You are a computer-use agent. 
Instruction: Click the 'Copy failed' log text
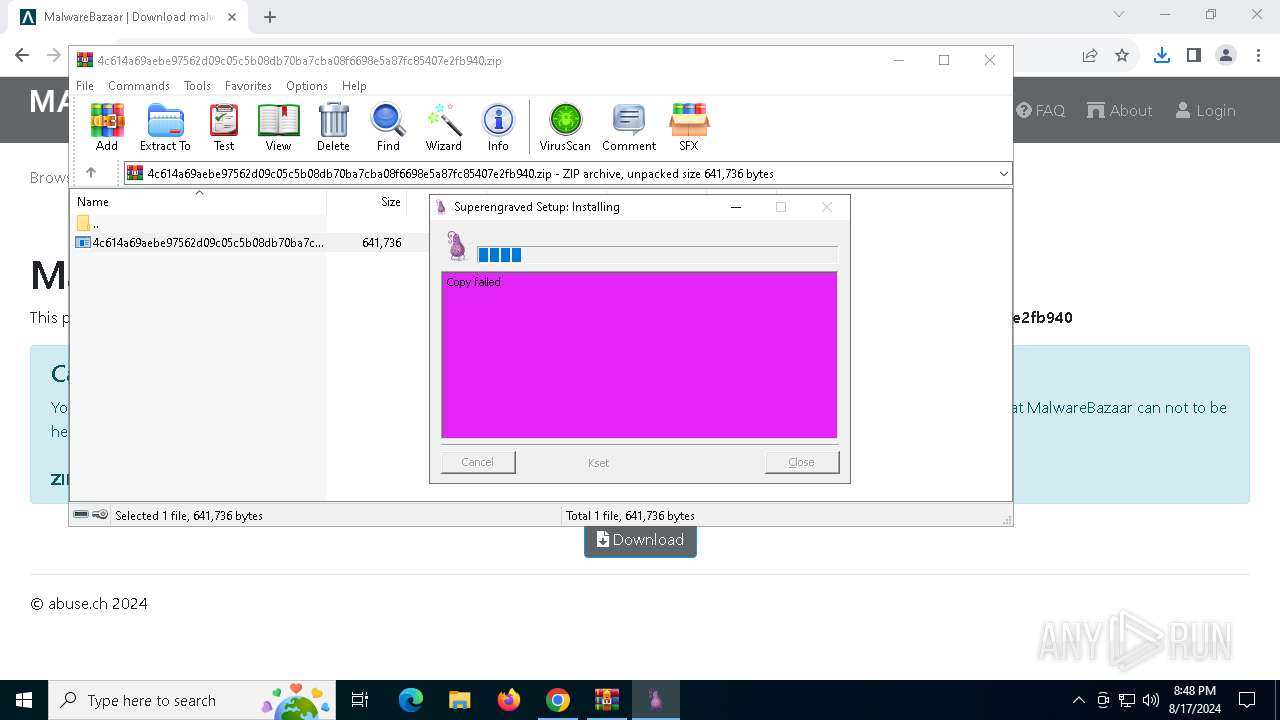[473, 282]
